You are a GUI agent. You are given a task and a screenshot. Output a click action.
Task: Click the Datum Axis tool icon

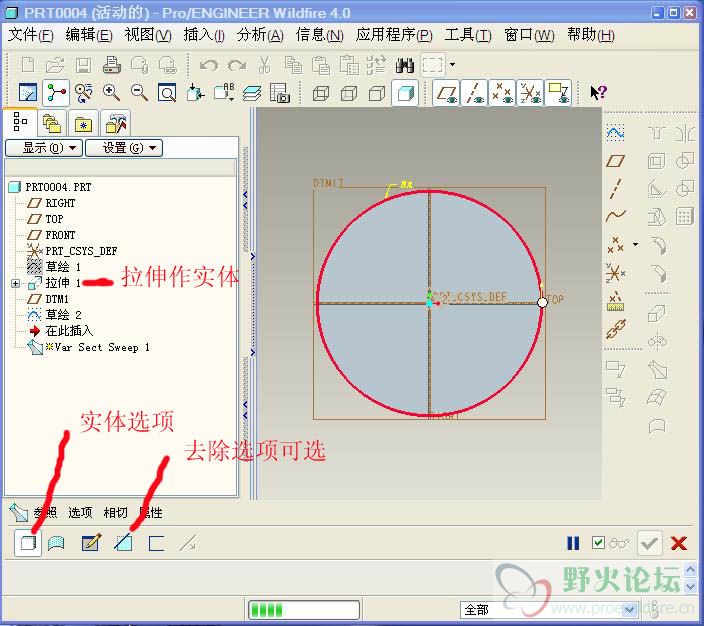(x=615, y=189)
